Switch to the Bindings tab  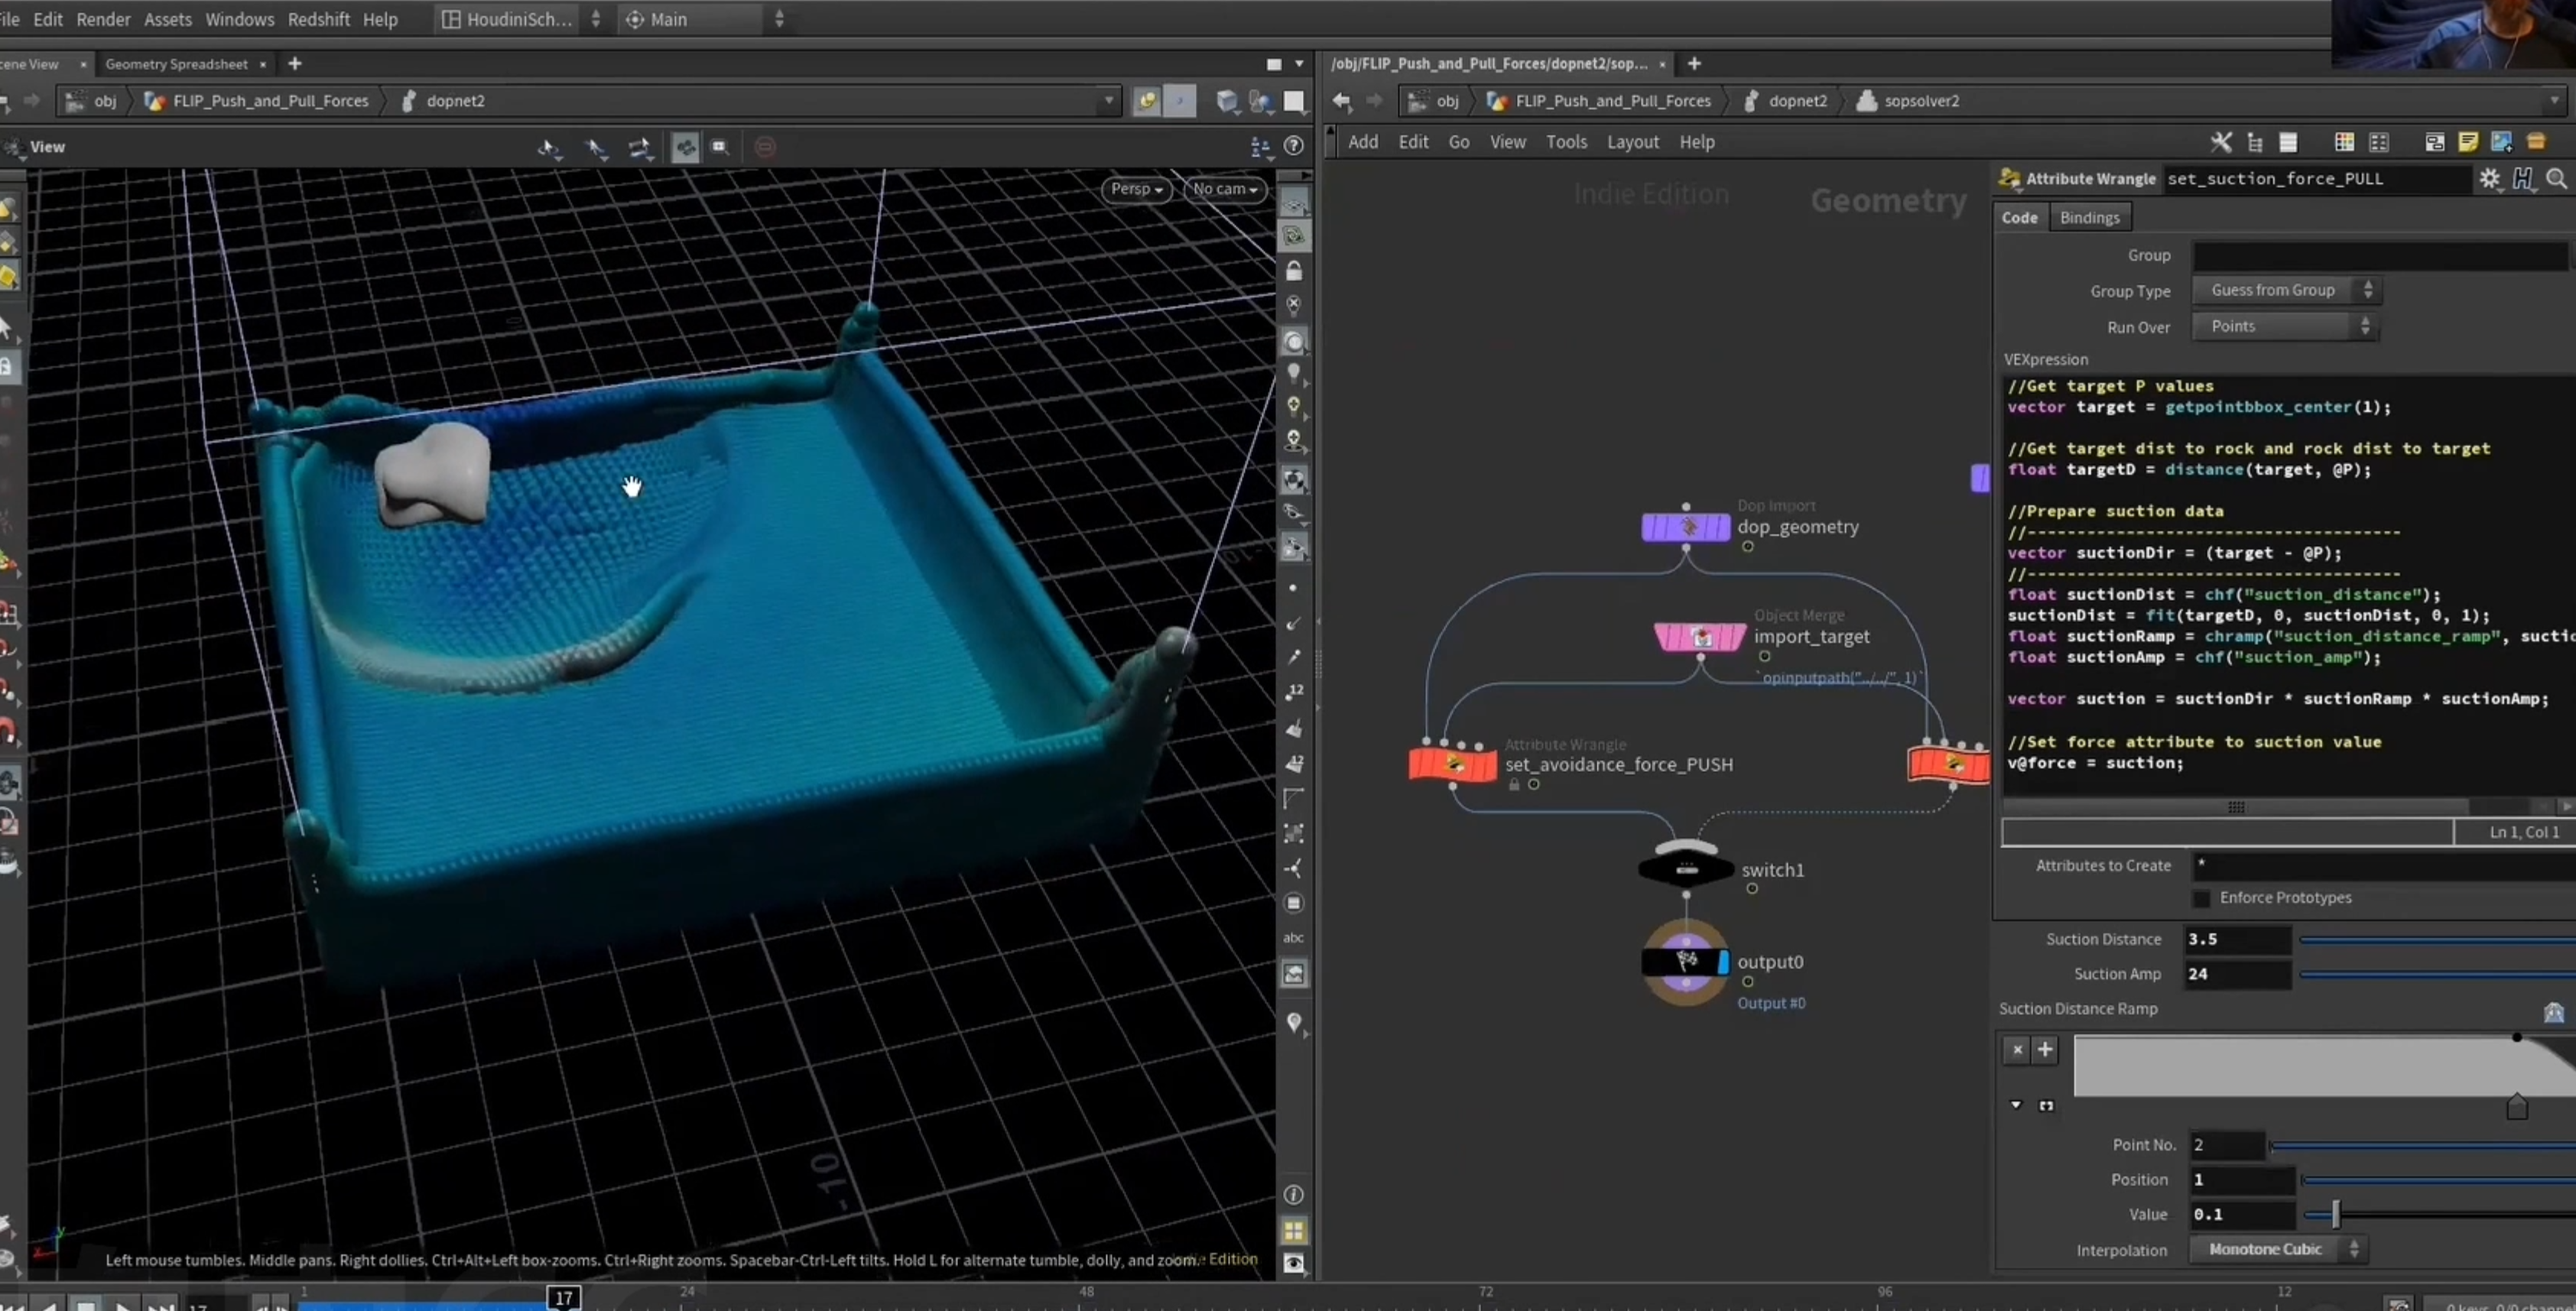coord(2089,217)
